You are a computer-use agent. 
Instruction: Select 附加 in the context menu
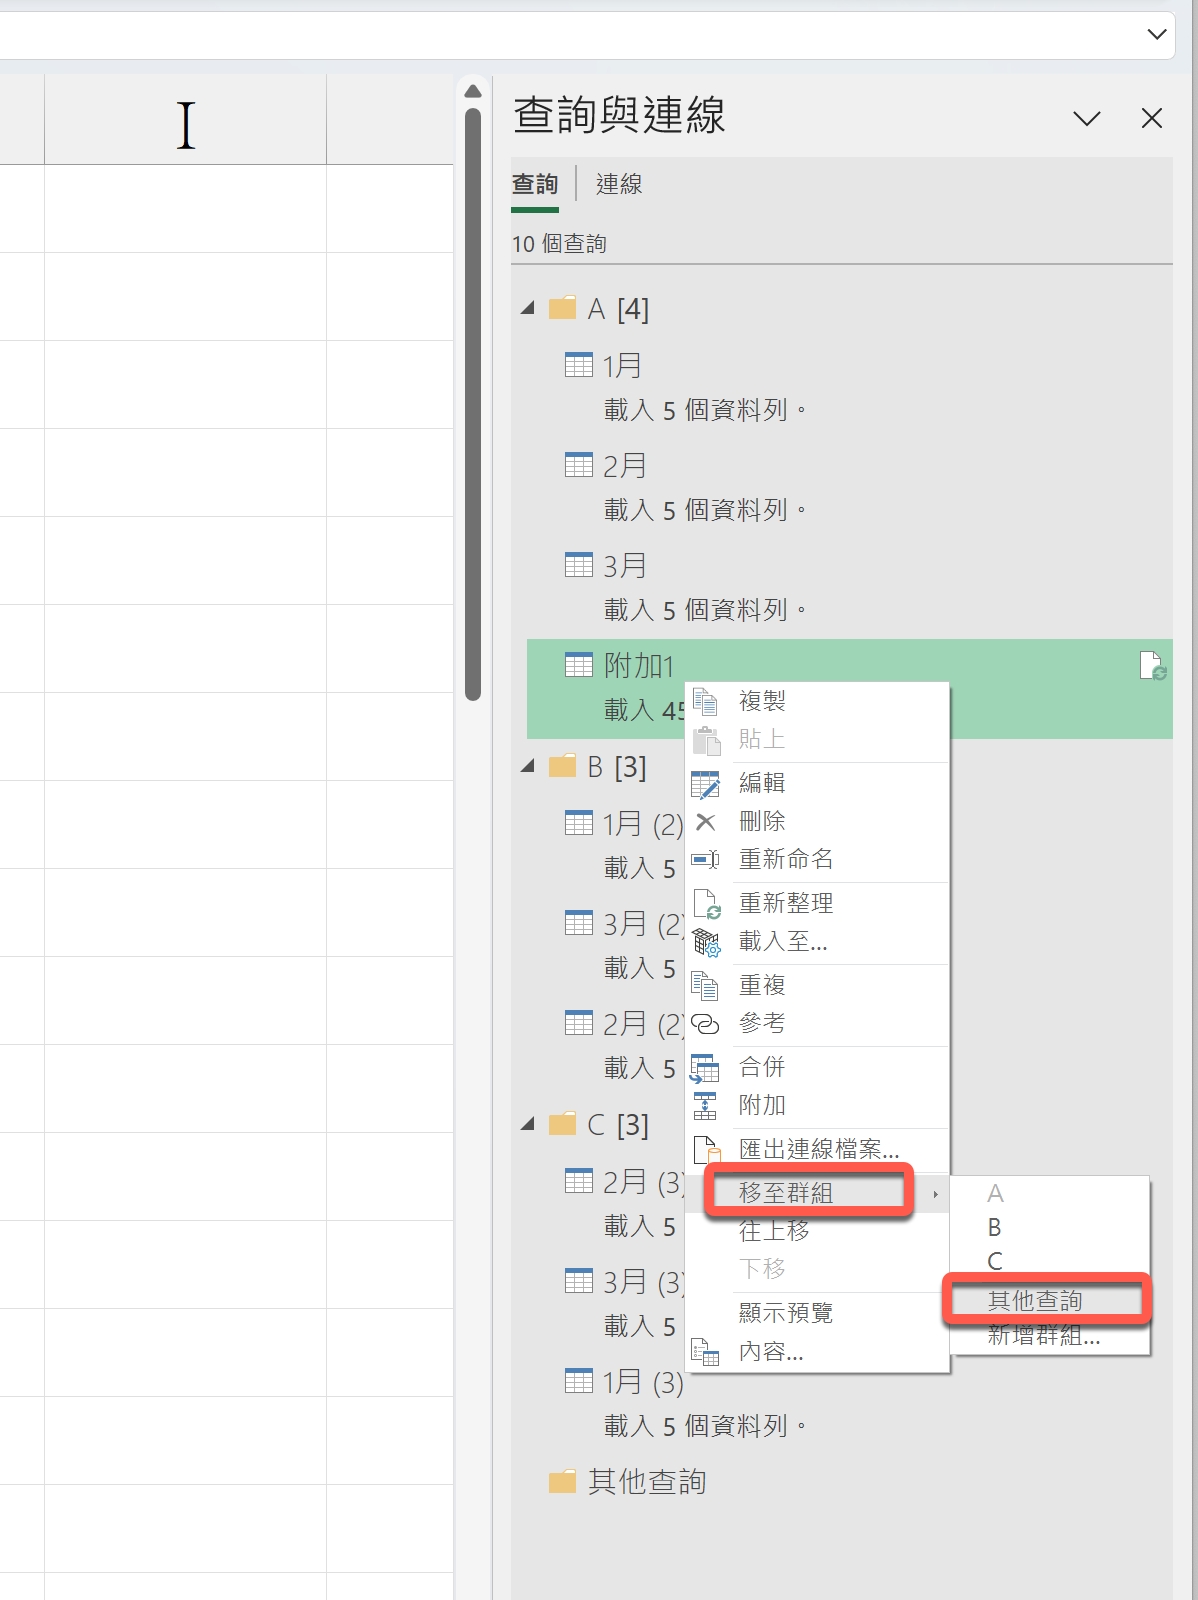point(762,1106)
